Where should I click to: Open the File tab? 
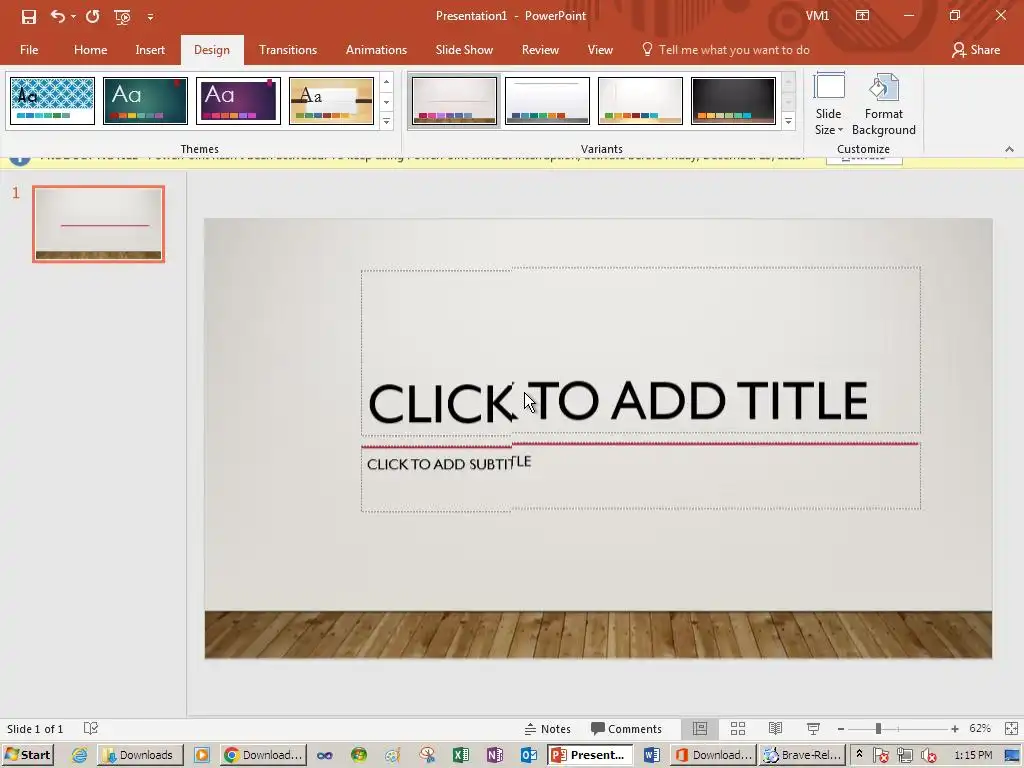[x=29, y=50]
